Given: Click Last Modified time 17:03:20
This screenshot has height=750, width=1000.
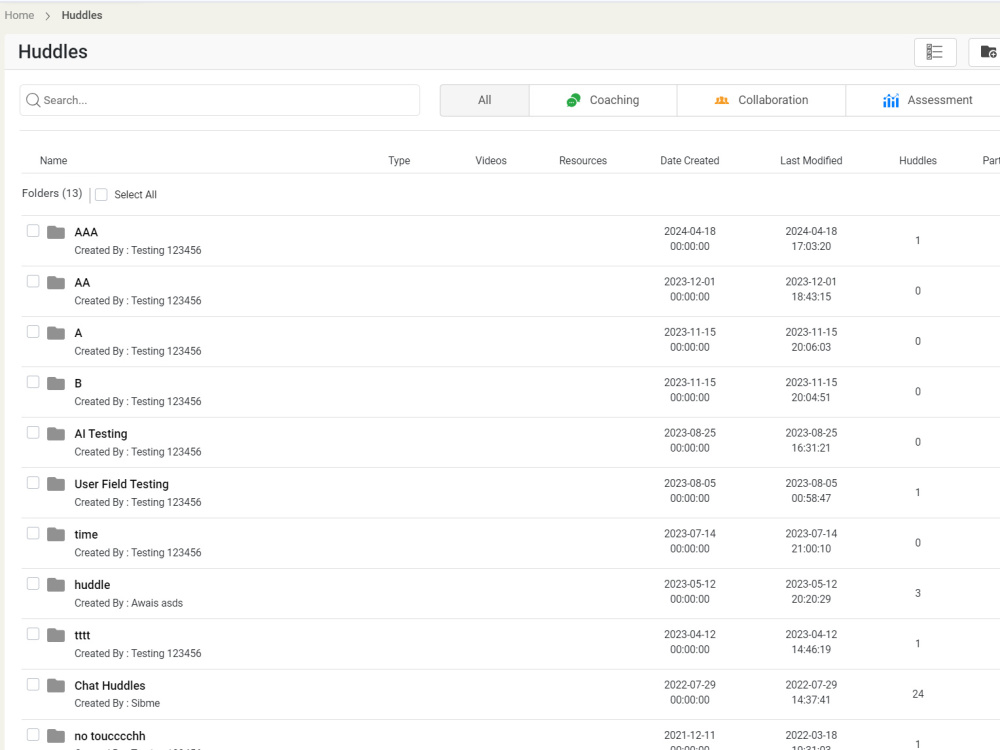Looking at the screenshot, I should (811, 246).
